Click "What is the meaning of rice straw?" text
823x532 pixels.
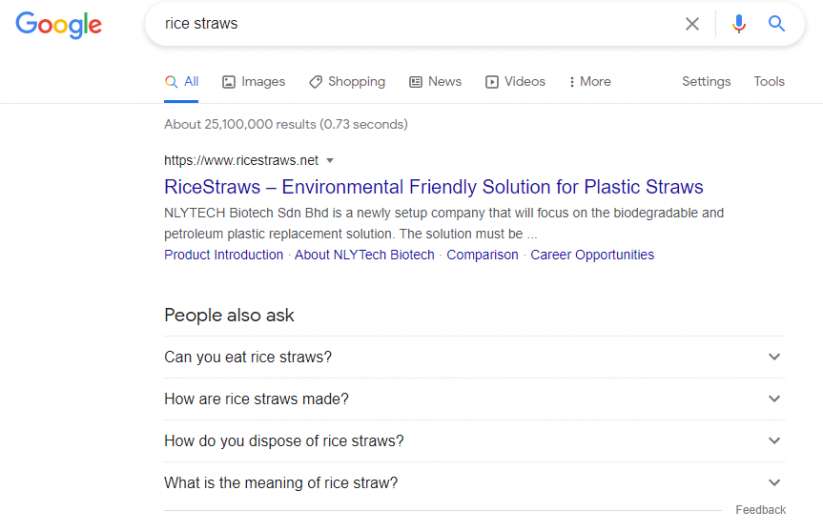(x=281, y=483)
